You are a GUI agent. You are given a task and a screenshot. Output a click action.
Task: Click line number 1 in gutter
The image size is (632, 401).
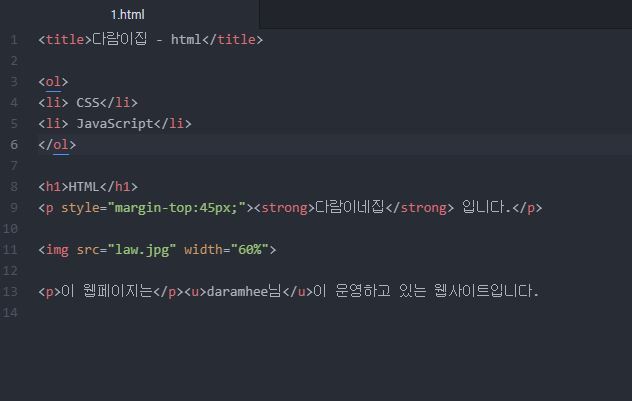click(14, 40)
